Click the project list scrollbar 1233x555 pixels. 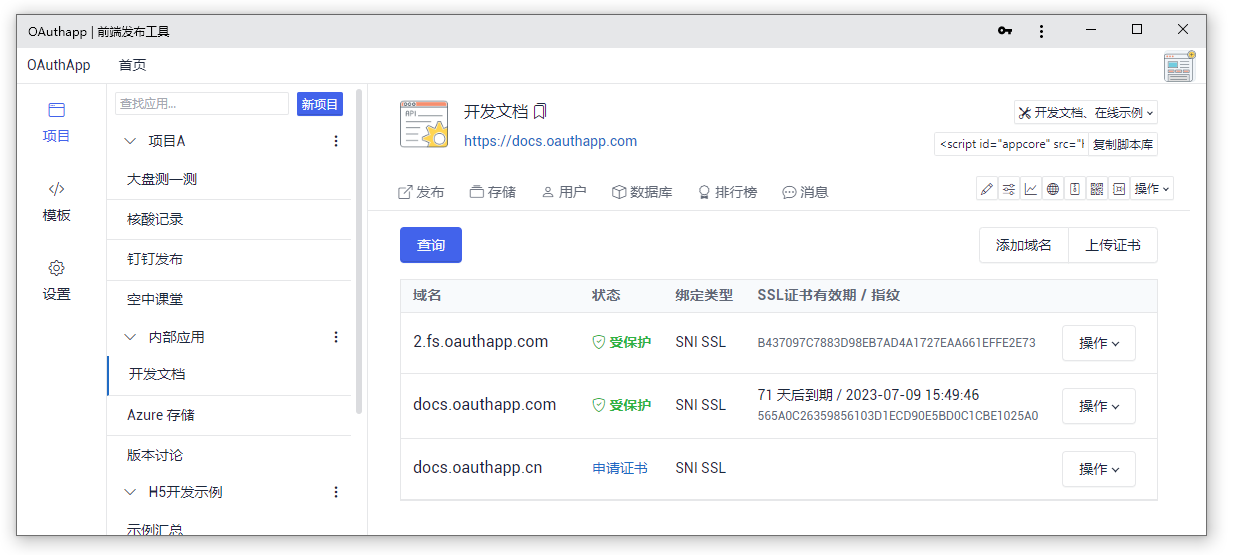click(359, 251)
